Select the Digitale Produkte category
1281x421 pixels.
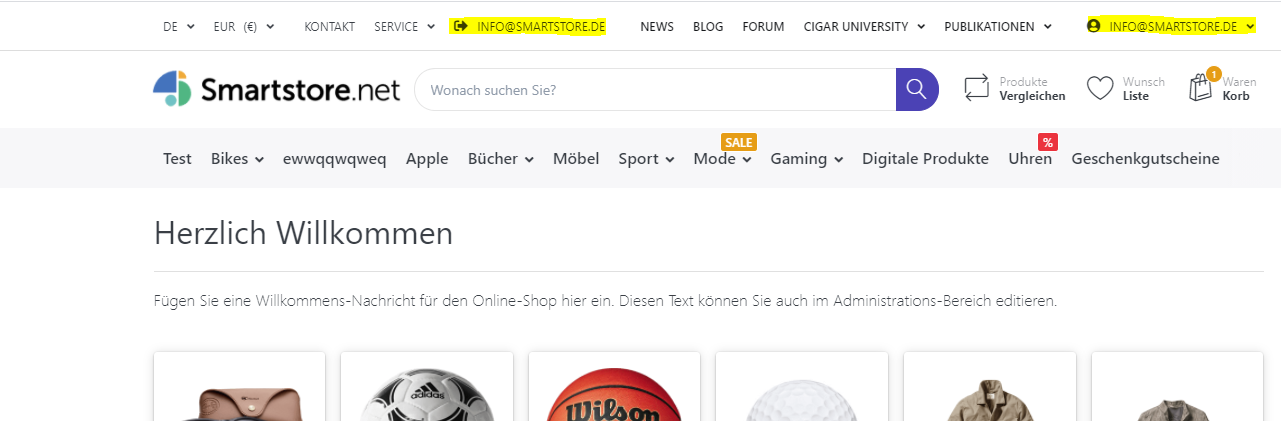click(x=925, y=159)
